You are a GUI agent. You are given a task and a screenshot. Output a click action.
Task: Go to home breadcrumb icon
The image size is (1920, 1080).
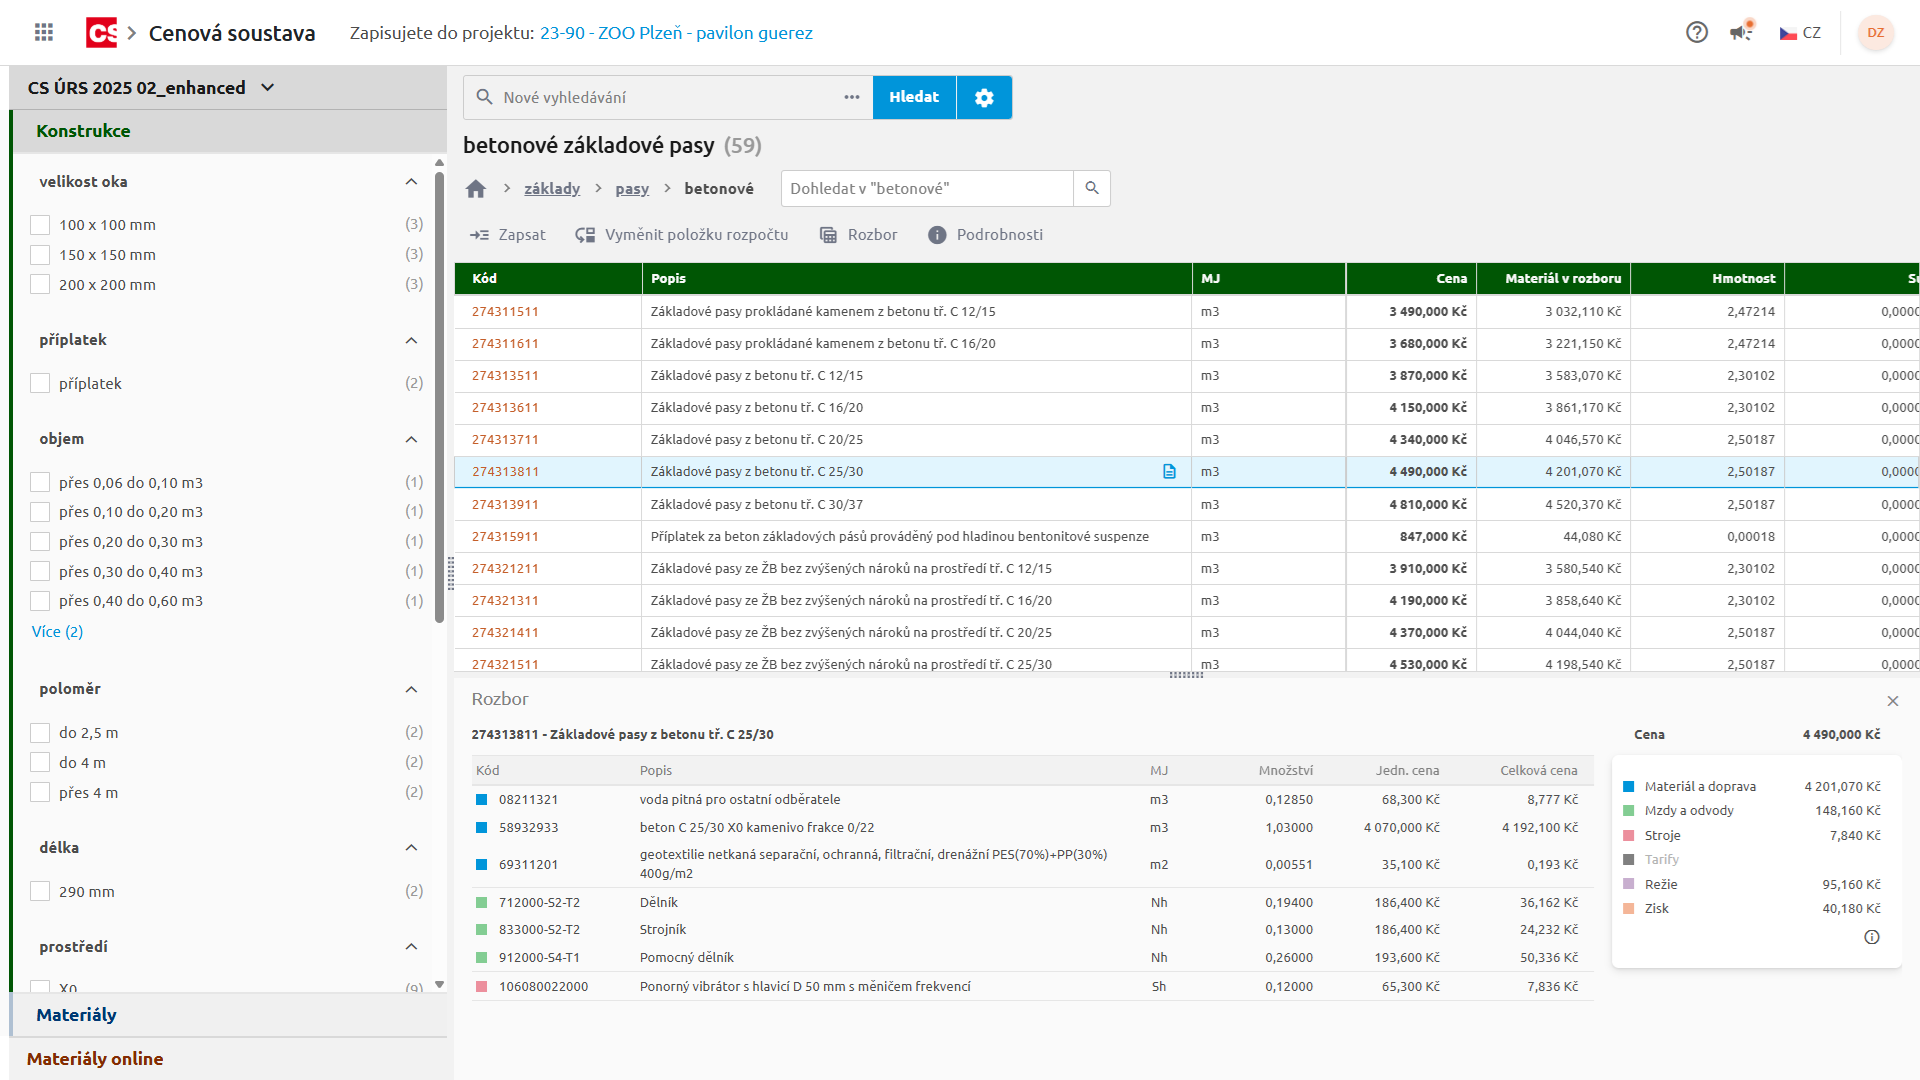click(476, 189)
